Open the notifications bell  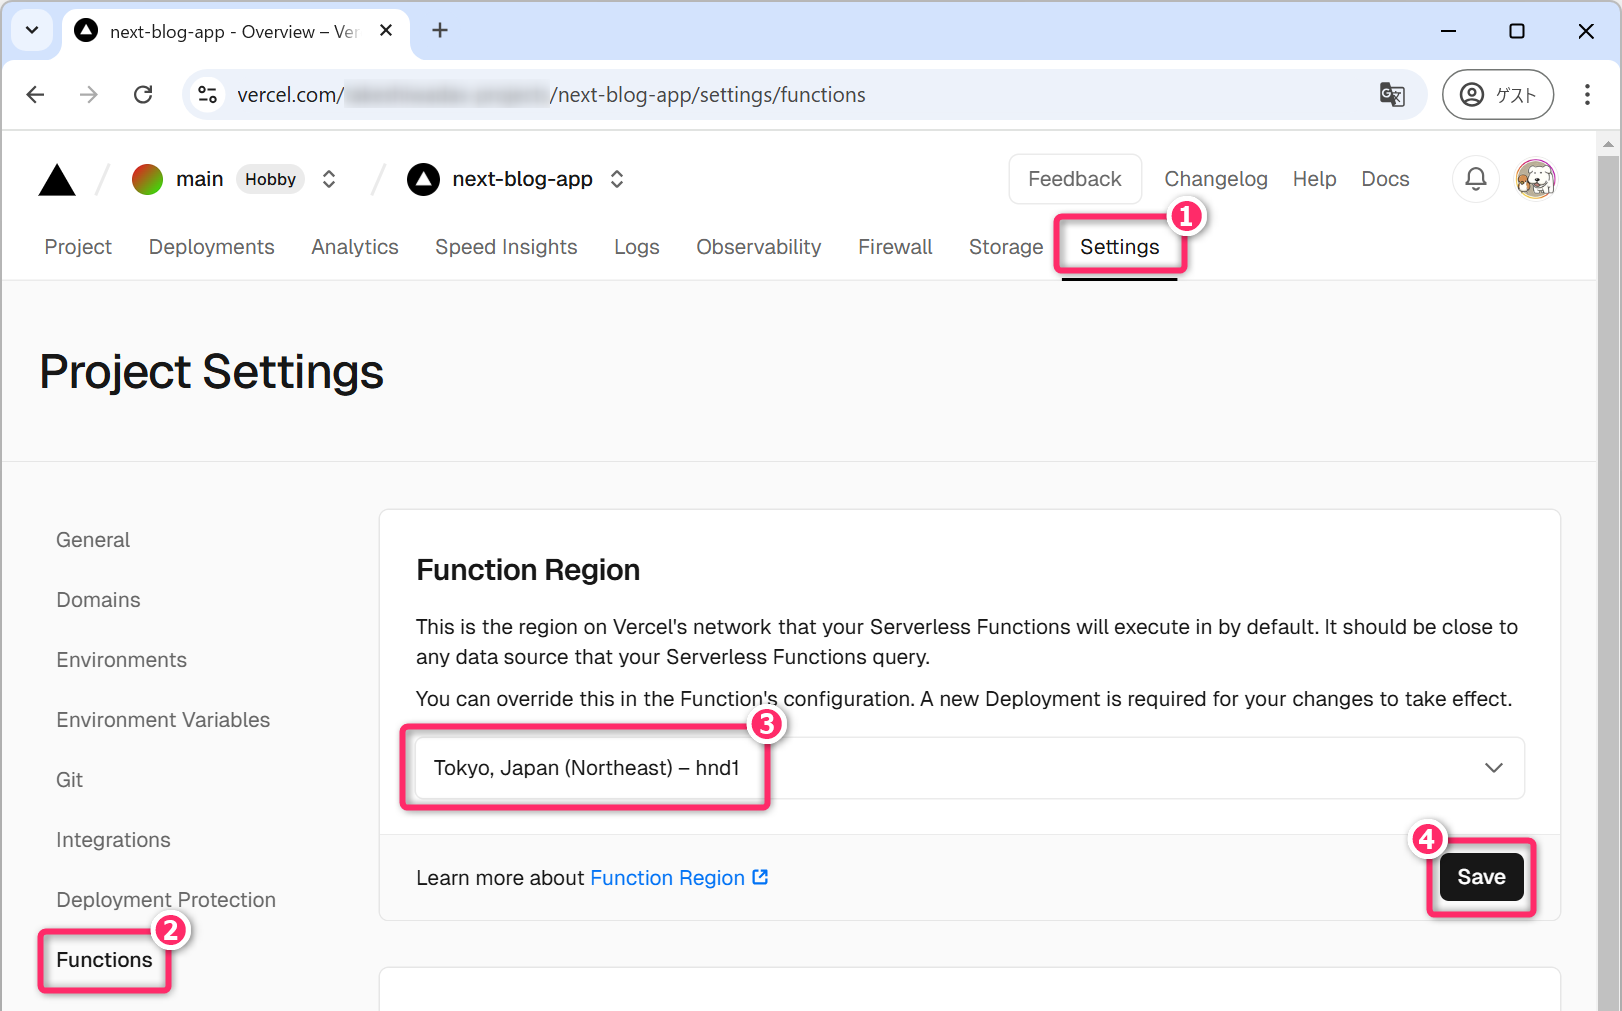point(1475,179)
